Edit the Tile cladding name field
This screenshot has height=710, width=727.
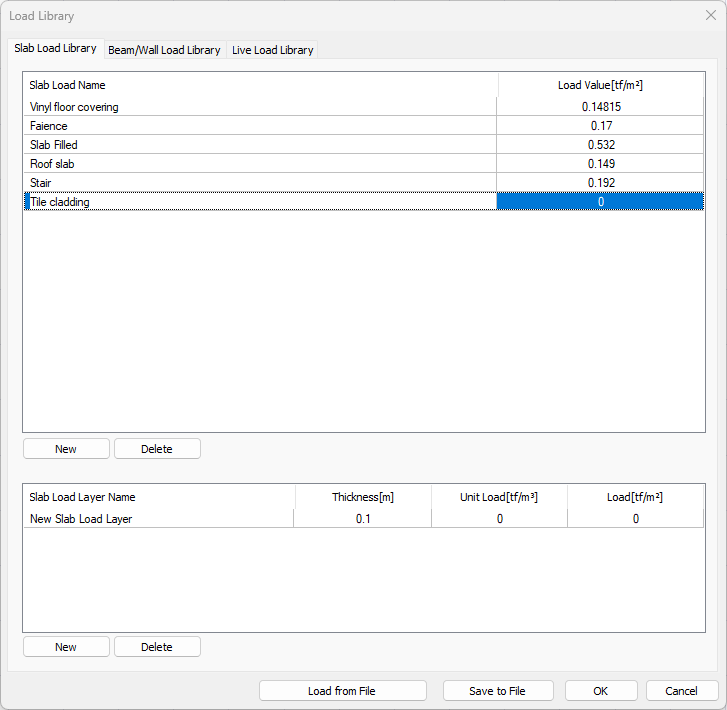point(259,202)
